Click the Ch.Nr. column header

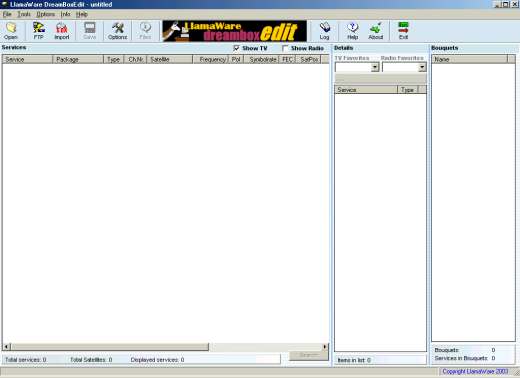pyautogui.click(x=135, y=59)
